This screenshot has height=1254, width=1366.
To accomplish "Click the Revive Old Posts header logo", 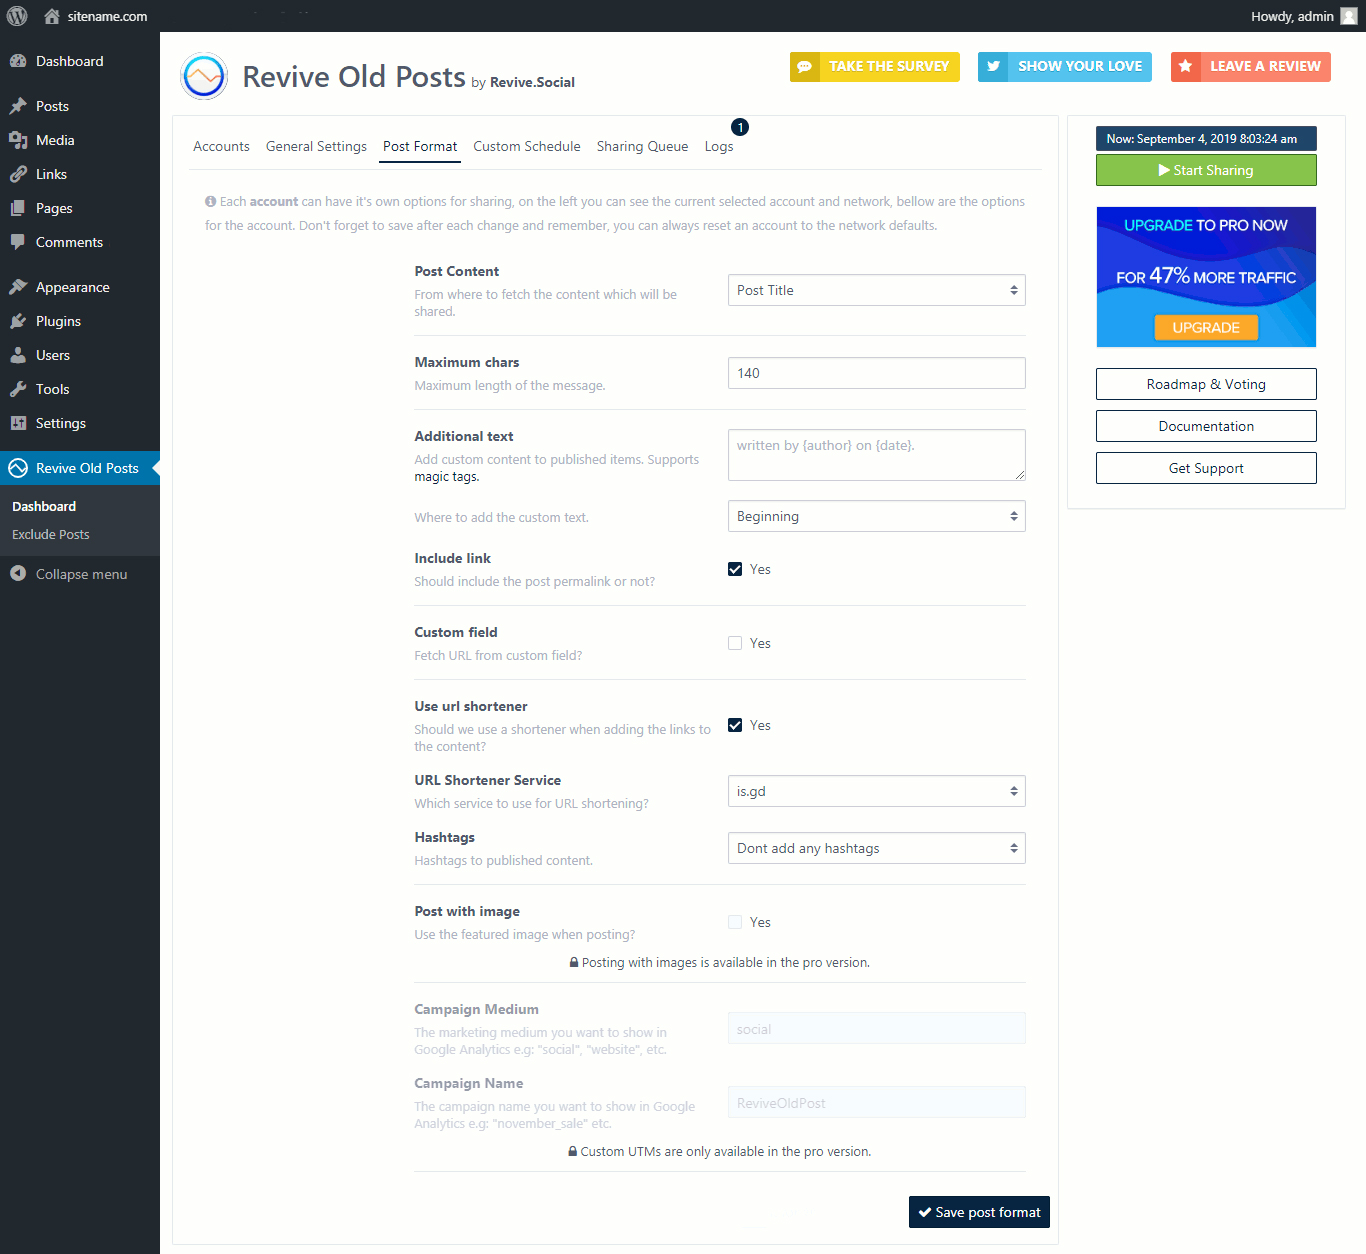I will (x=204, y=76).
